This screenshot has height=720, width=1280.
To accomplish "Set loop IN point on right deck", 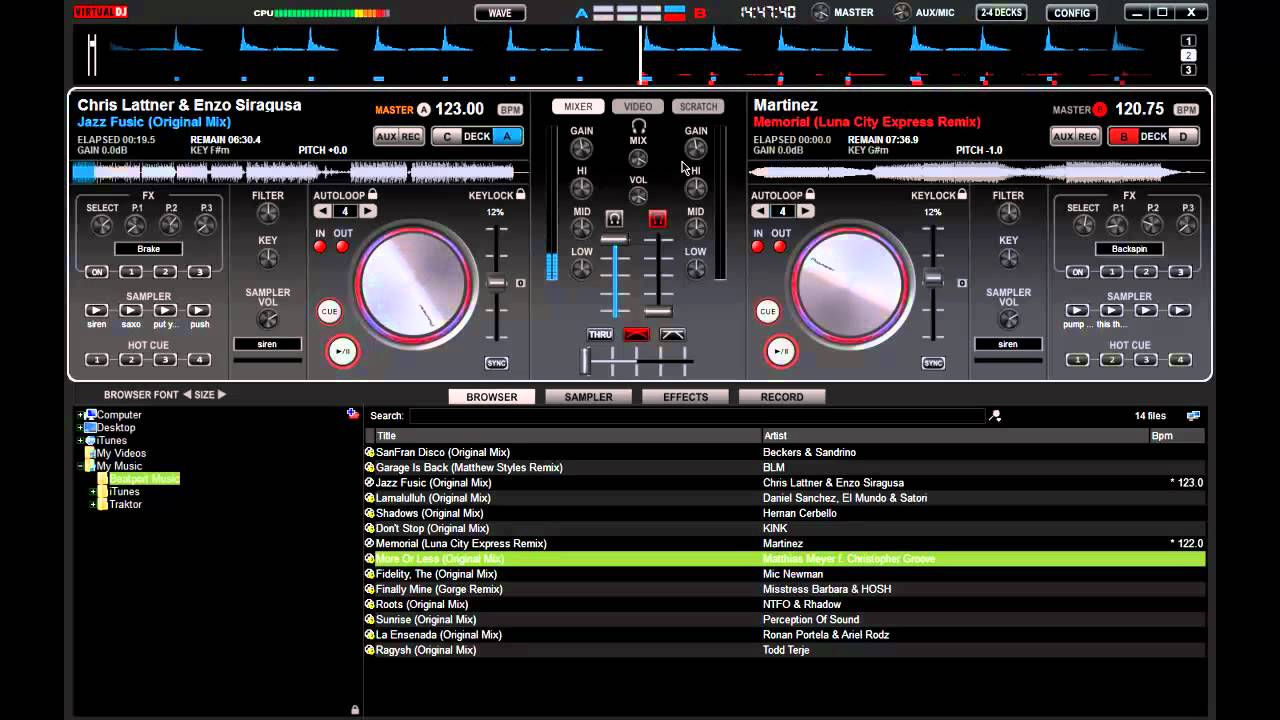I will pos(758,247).
